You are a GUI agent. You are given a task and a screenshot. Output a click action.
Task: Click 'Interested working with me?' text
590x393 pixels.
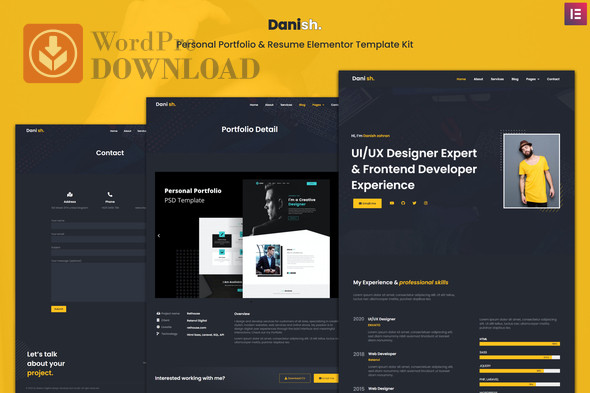click(190, 378)
